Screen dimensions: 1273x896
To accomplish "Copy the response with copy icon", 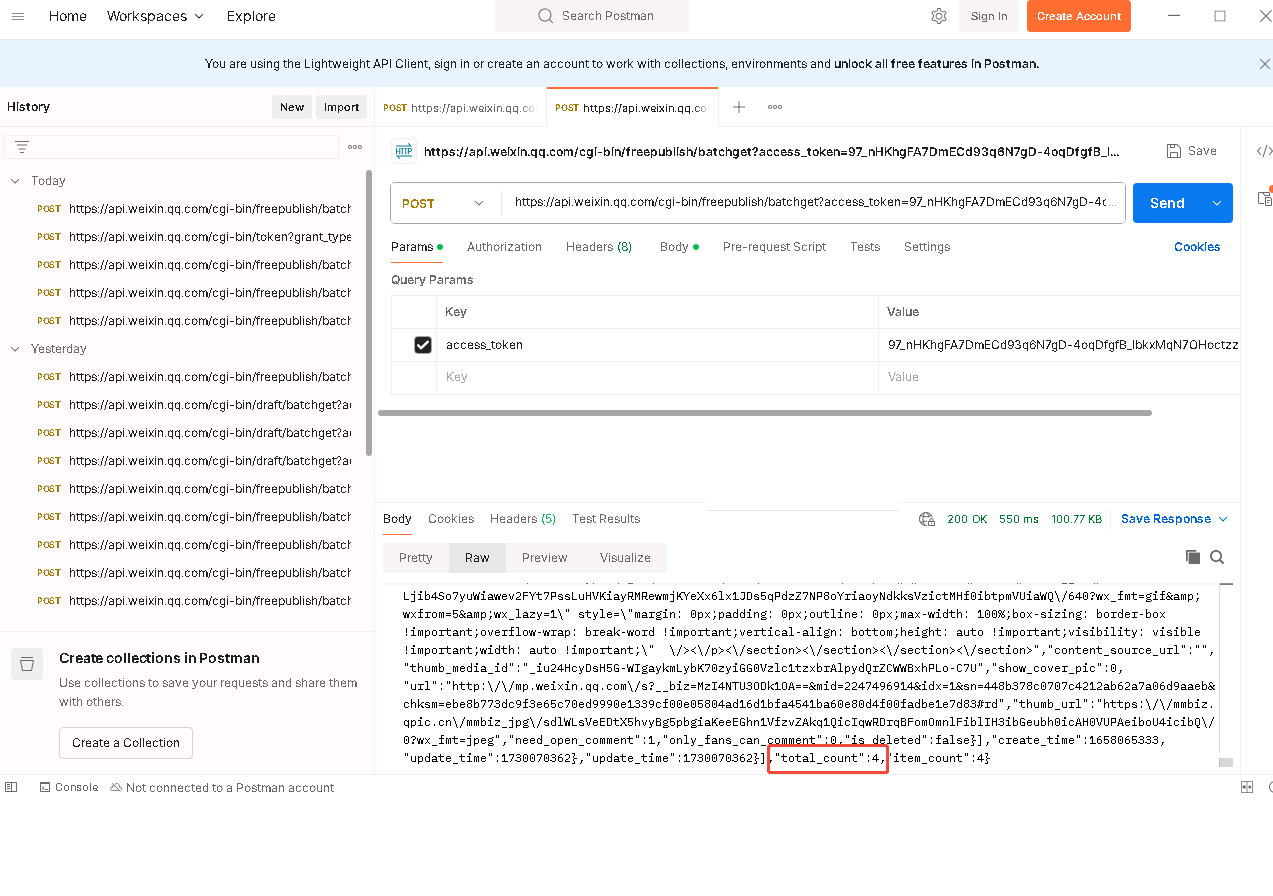I will click(x=1192, y=557).
